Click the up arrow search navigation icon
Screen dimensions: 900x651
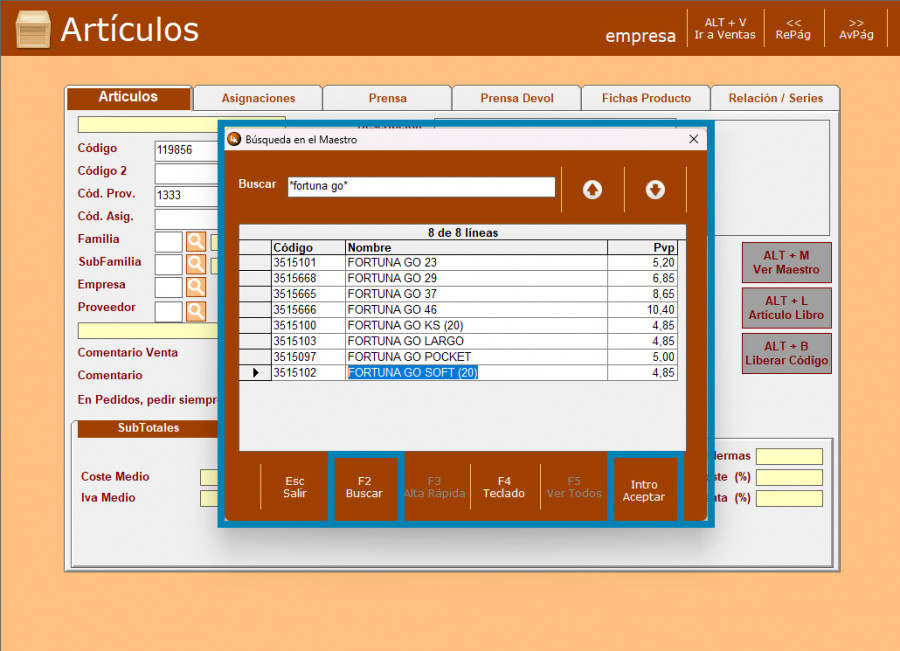(592, 190)
